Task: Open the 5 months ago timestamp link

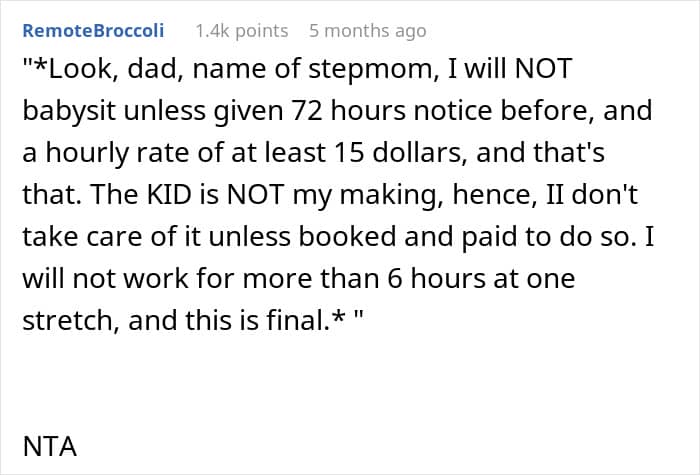Action: (367, 31)
